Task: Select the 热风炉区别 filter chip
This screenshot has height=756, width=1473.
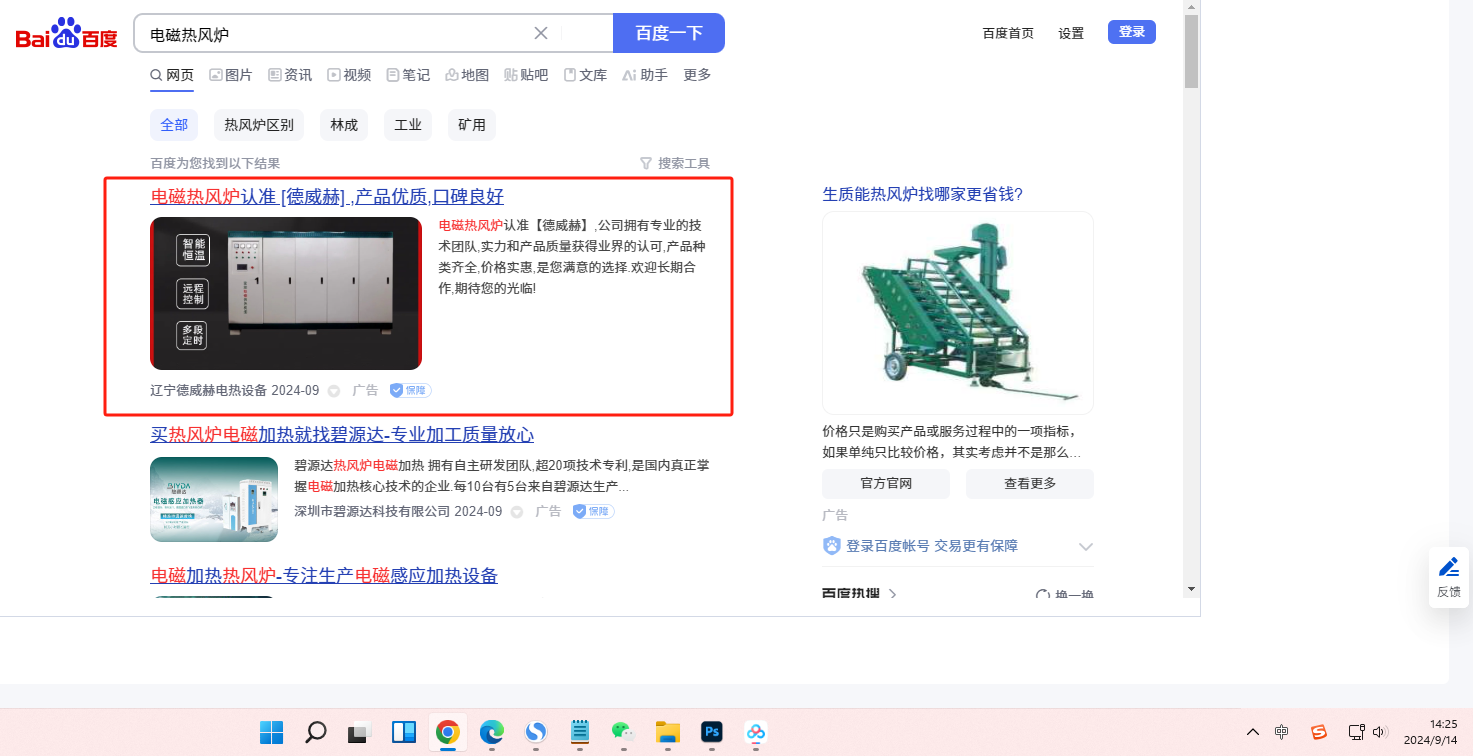Action: [x=259, y=125]
